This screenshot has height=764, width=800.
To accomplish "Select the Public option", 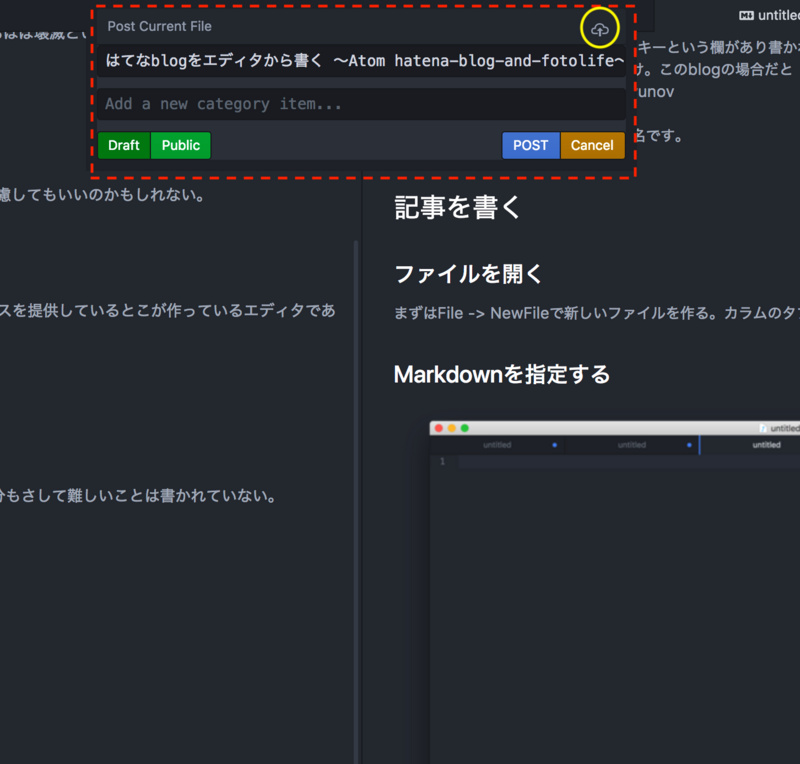I will (181, 145).
